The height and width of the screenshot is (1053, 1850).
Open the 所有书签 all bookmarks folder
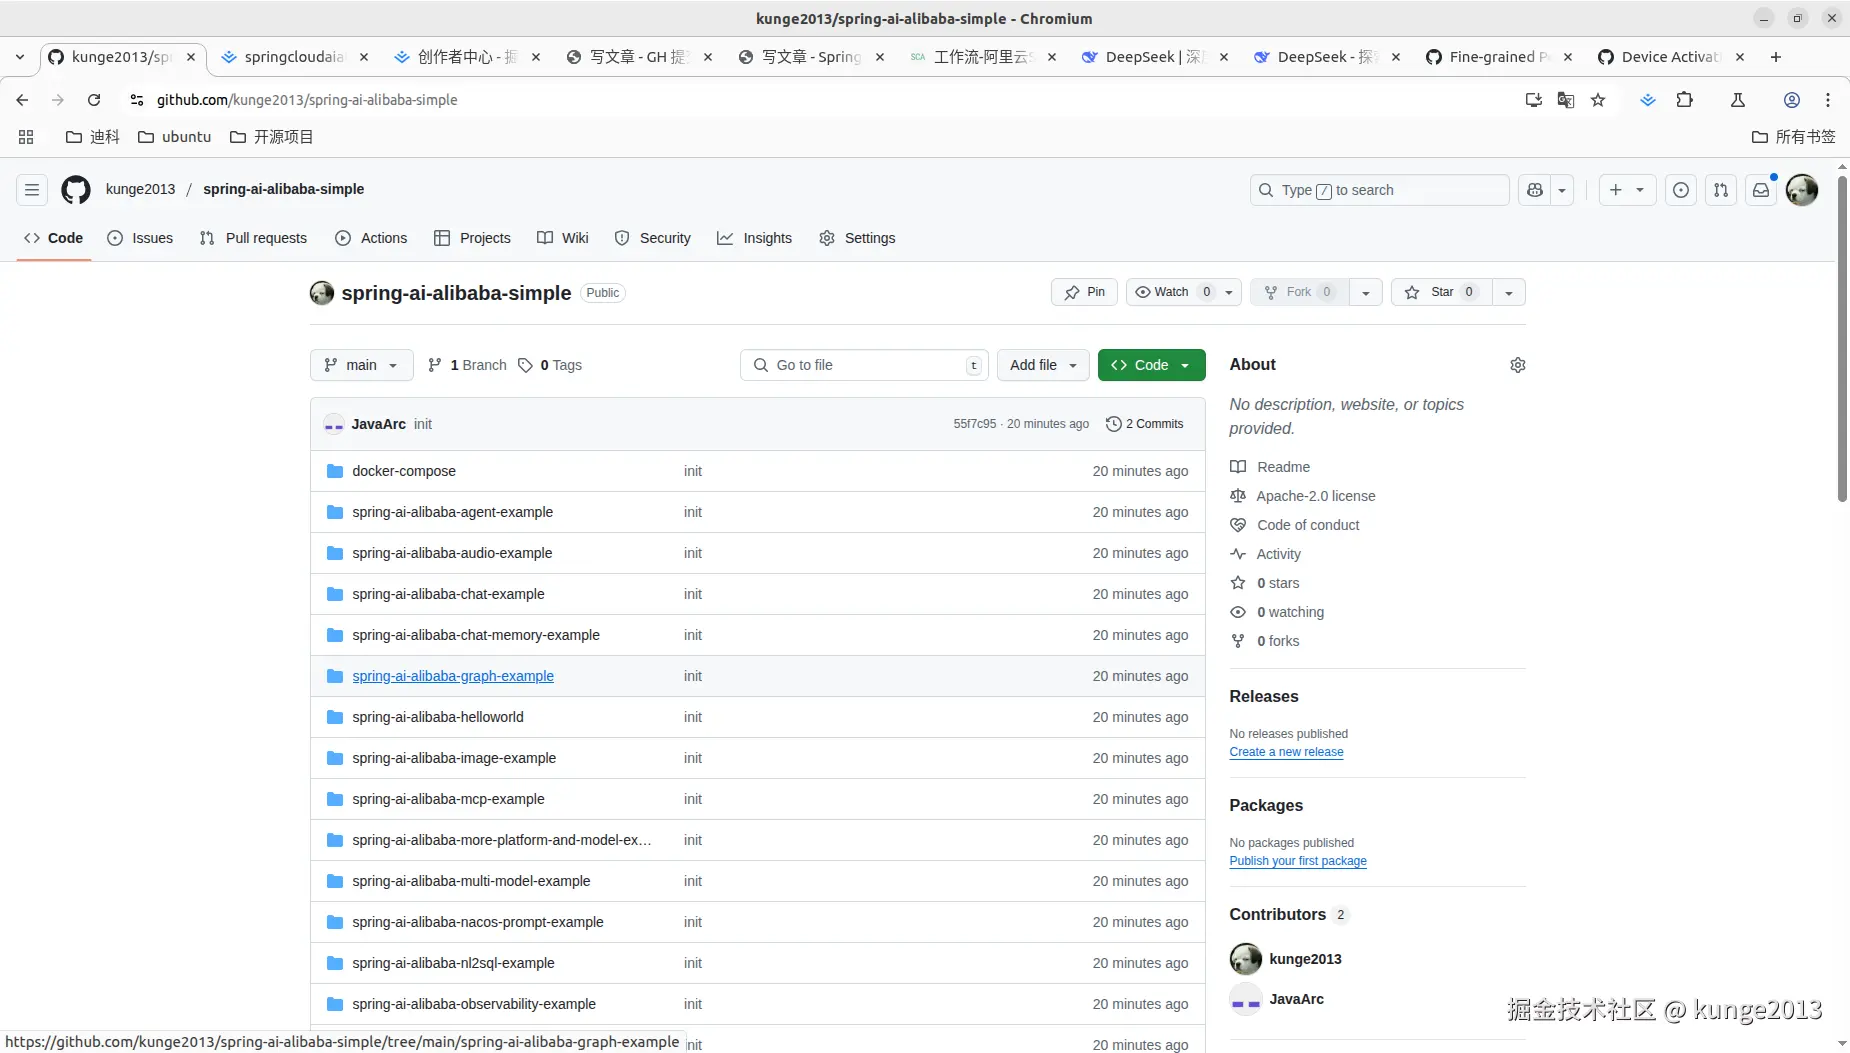tap(1794, 137)
